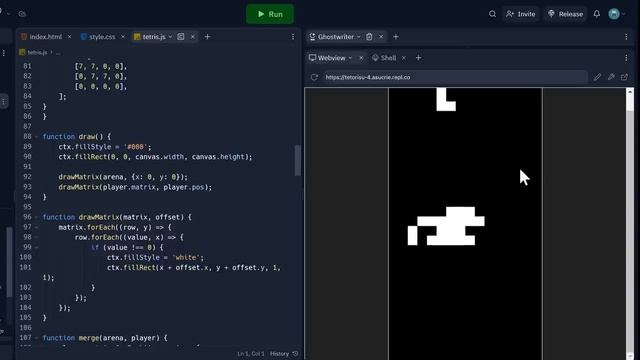This screenshot has height=360, width=640.
Task: Open devtools wrench icon in webview bar
Action: (611, 77)
